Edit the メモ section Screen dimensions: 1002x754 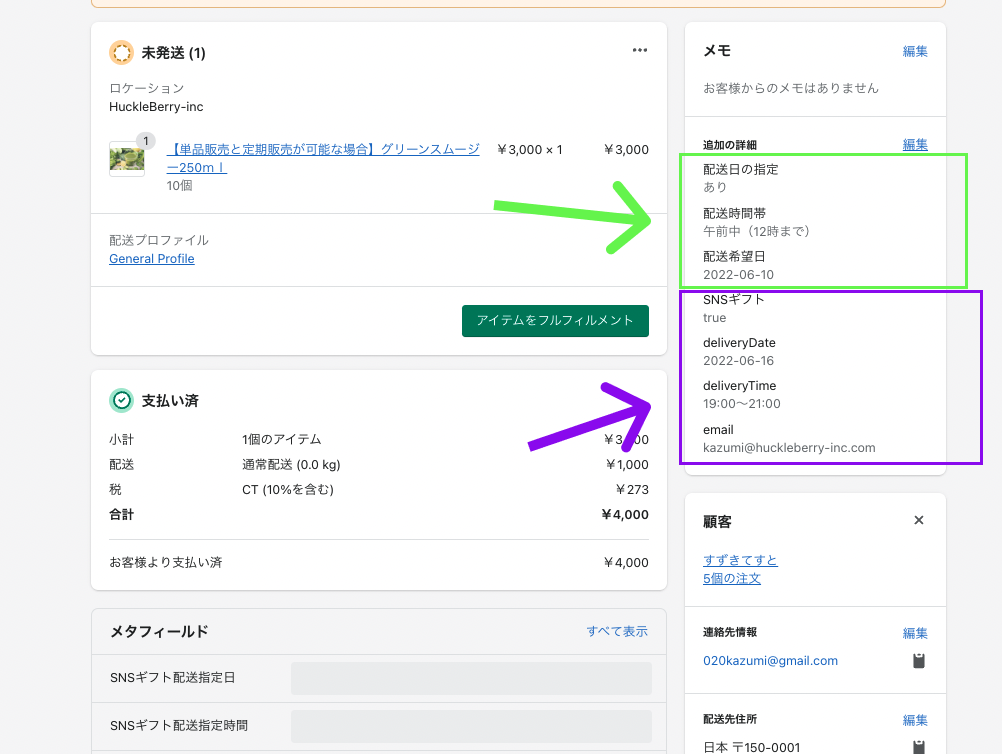[915, 51]
